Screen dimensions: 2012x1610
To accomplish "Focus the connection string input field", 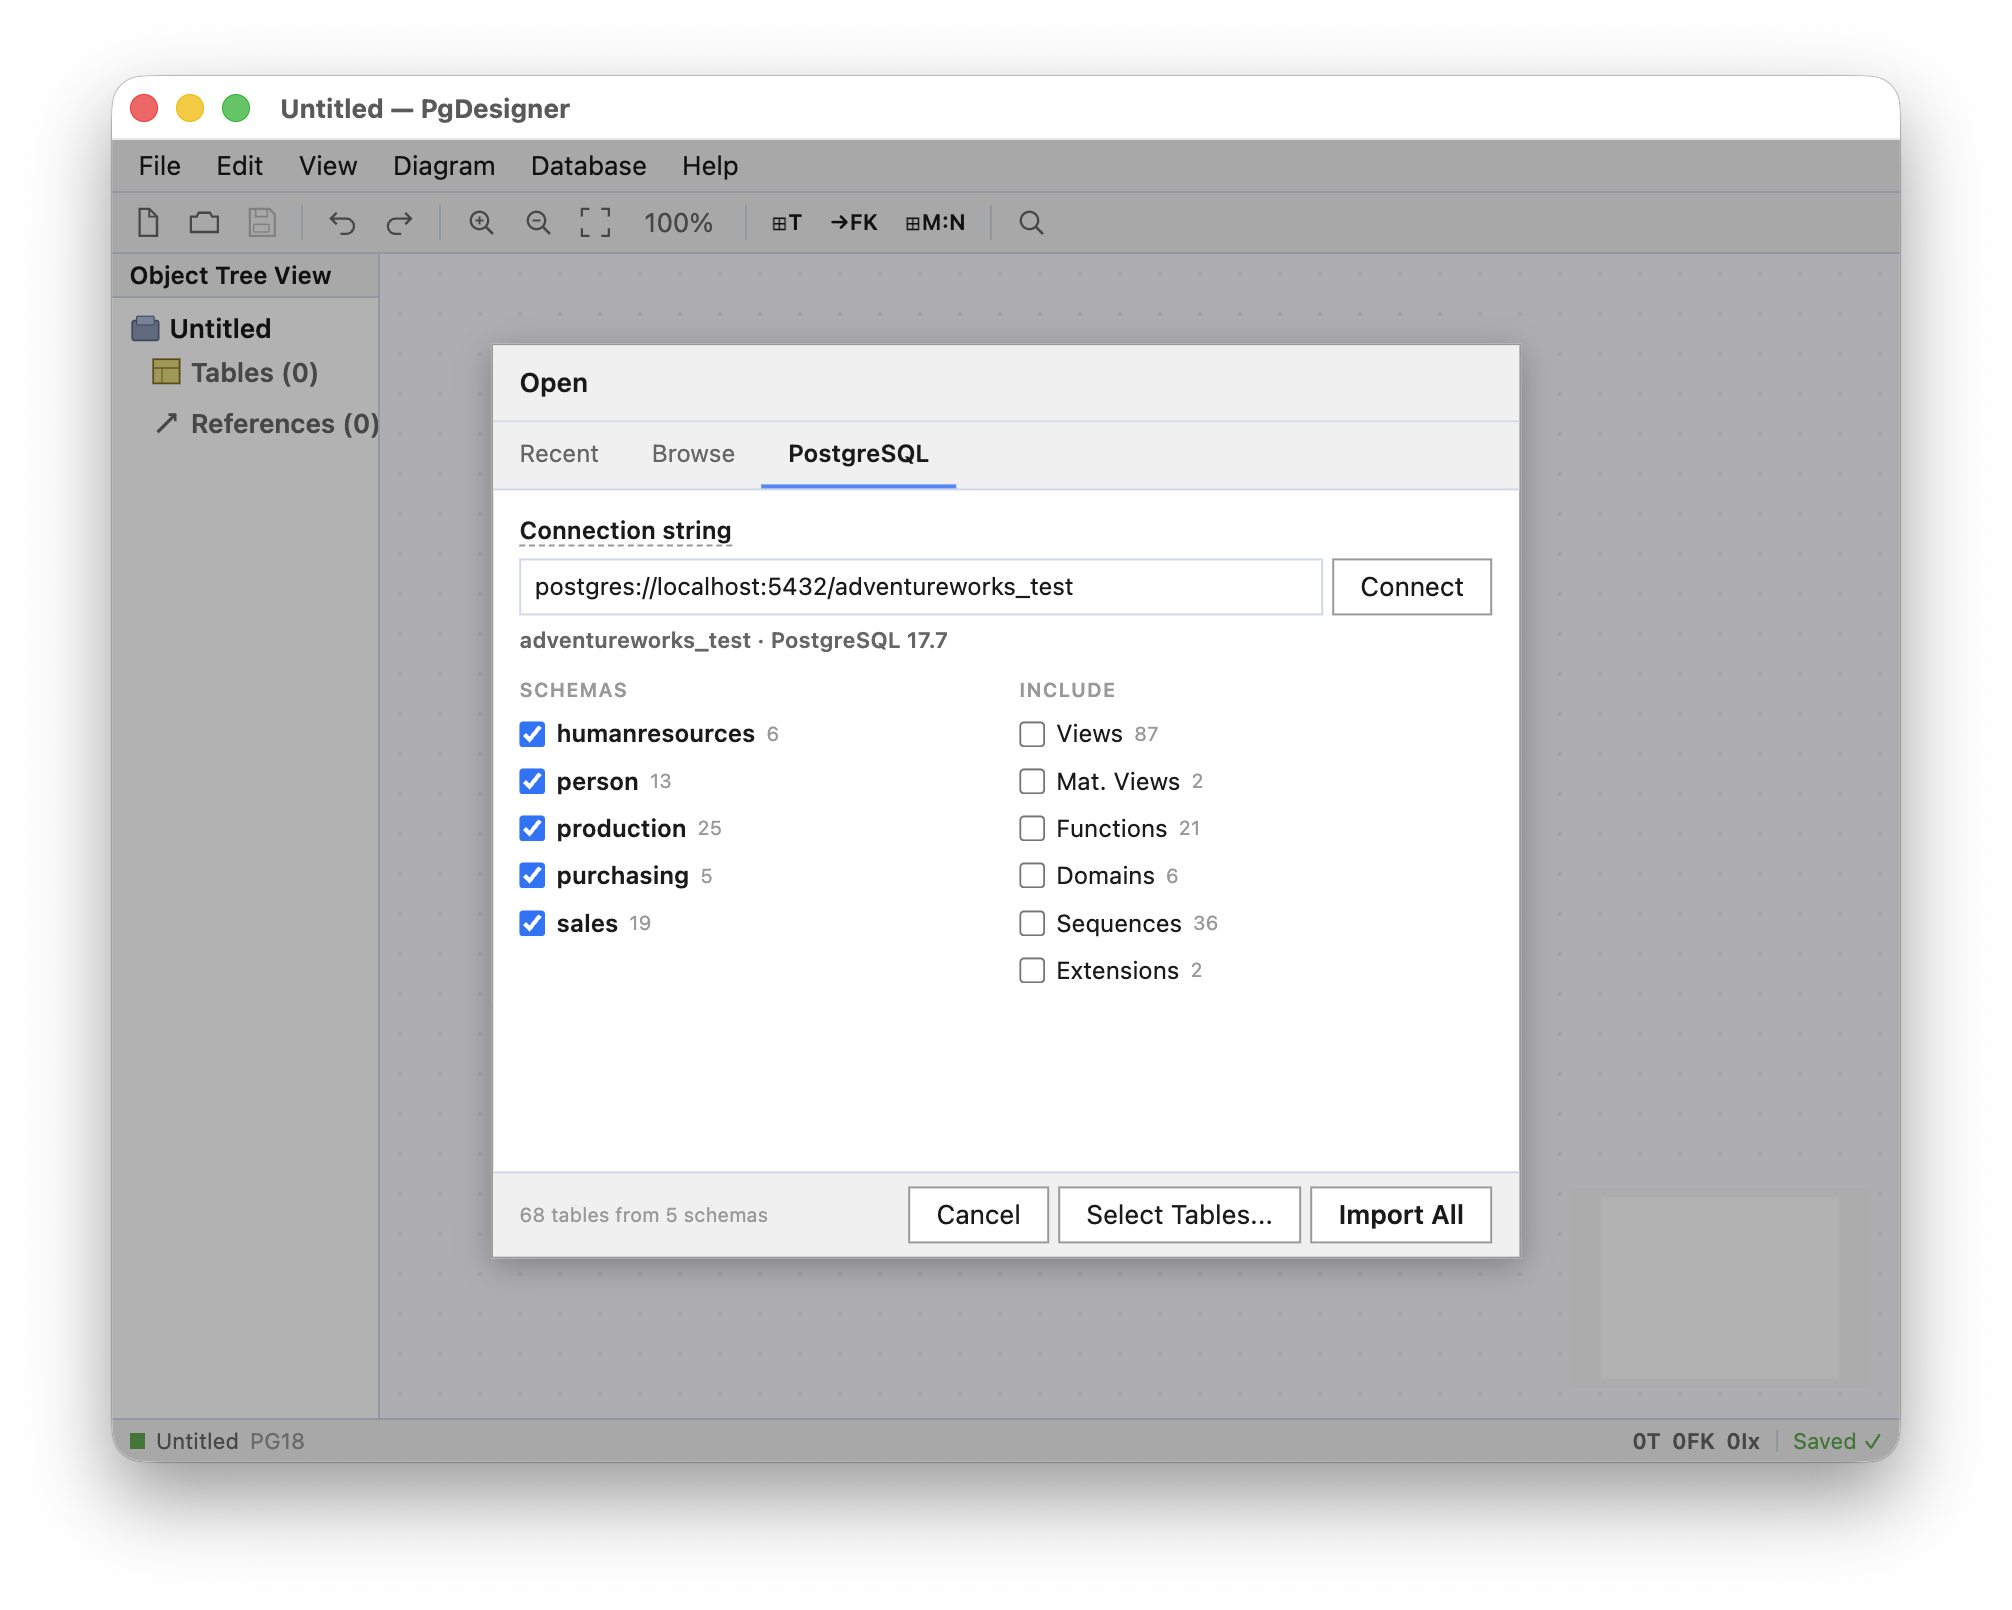I will [x=921, y=587].
